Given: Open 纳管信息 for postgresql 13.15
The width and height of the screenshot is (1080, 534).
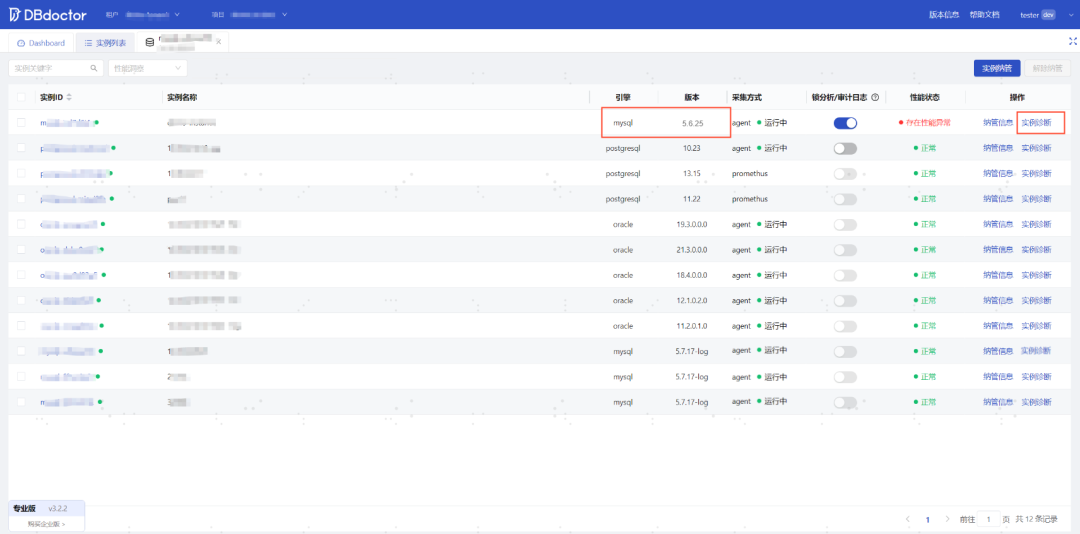Looking at the screenshot, I should [998, 174].
